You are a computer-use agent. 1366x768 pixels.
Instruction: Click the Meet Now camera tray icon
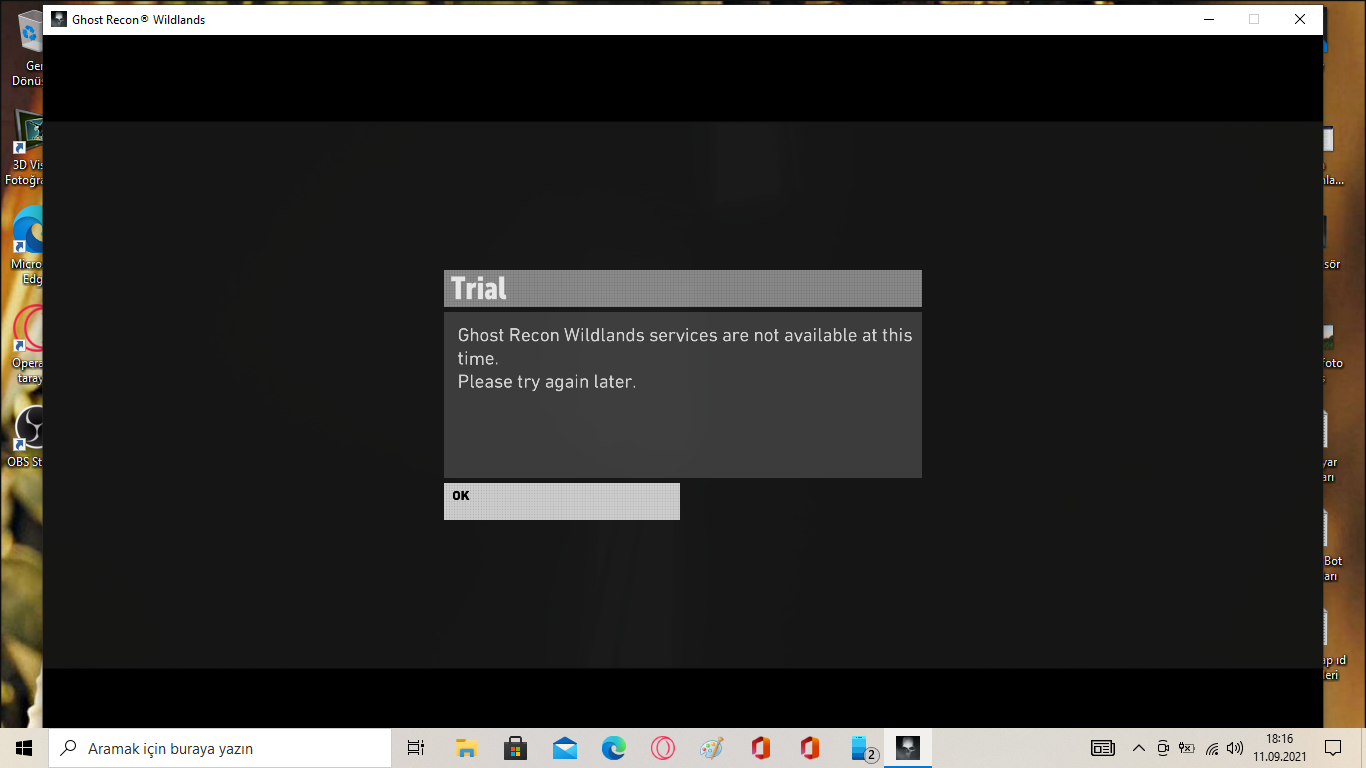[x=1163, y=748]
